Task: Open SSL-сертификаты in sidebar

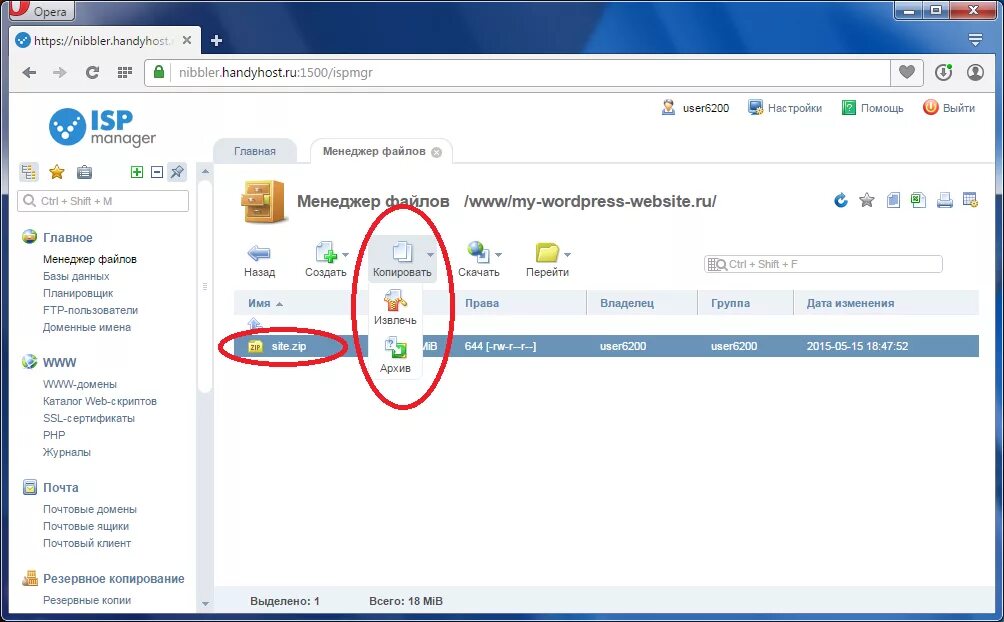Action: 89,418
